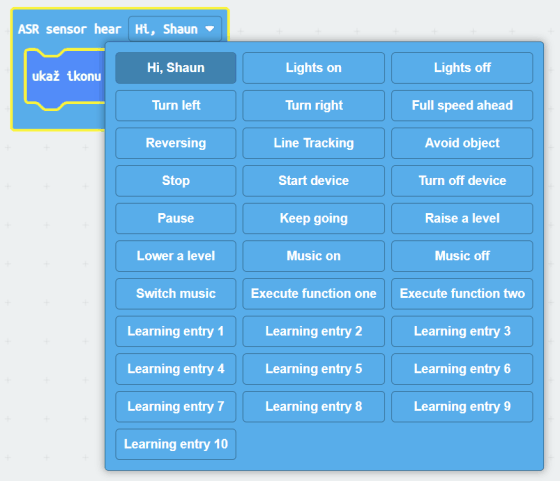560x481 pixels.
Task: Pick the 'Keep going' option
Action: tap(314, 219)
